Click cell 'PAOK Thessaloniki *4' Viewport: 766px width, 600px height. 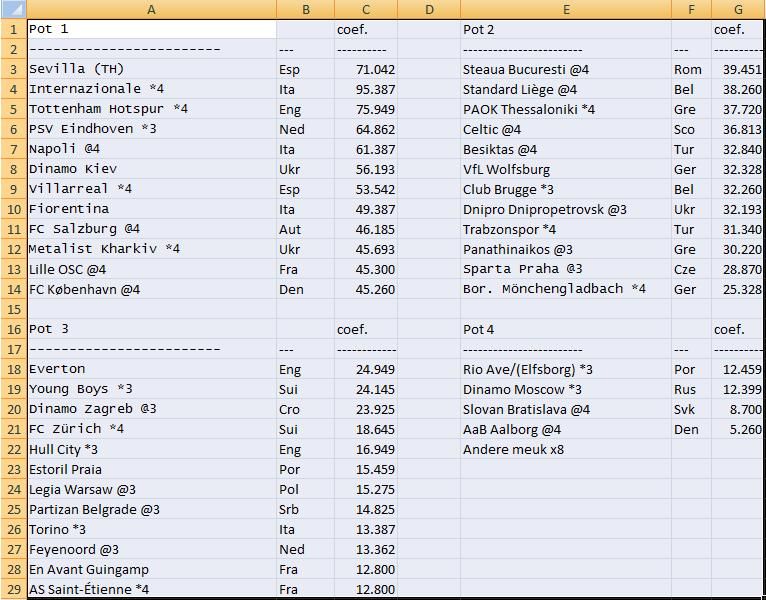click(x=566, y=109)
